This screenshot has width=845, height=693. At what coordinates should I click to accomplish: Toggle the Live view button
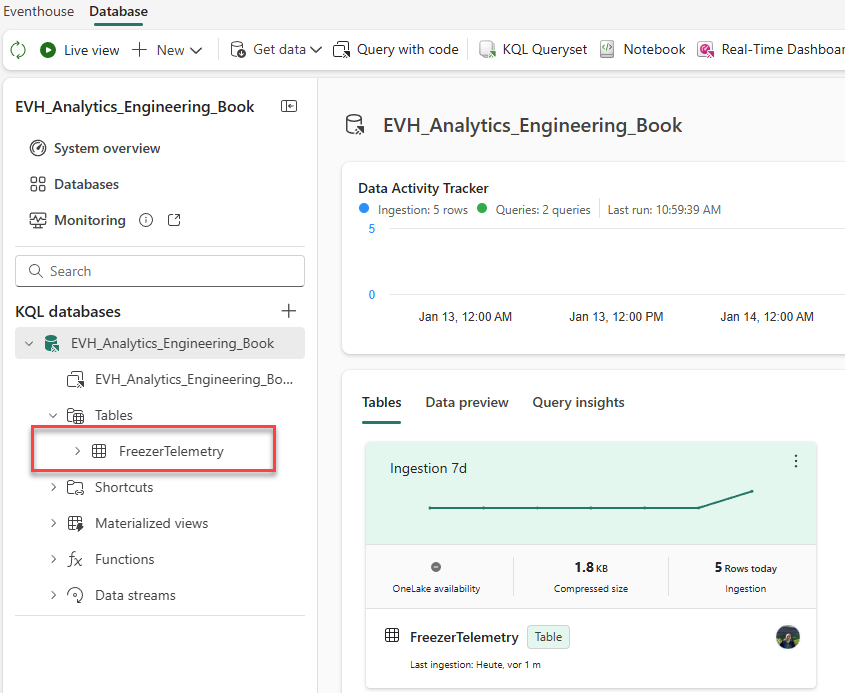click(80, 50)
